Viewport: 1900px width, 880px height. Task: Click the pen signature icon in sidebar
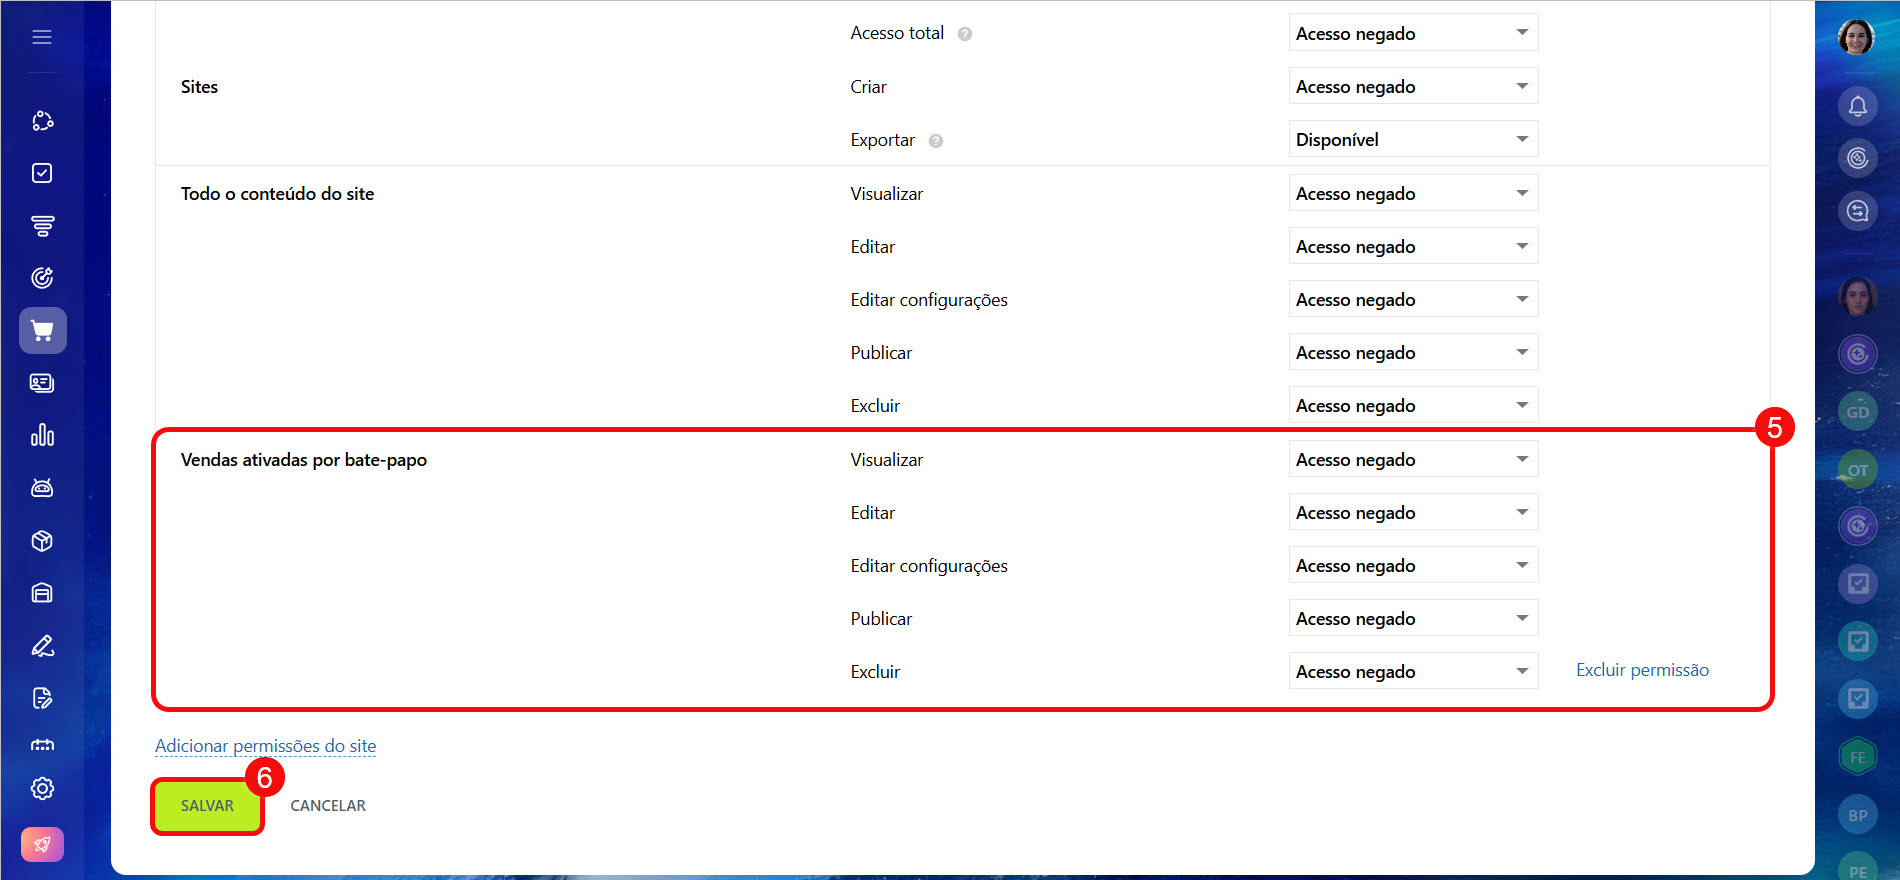(42, 646)
